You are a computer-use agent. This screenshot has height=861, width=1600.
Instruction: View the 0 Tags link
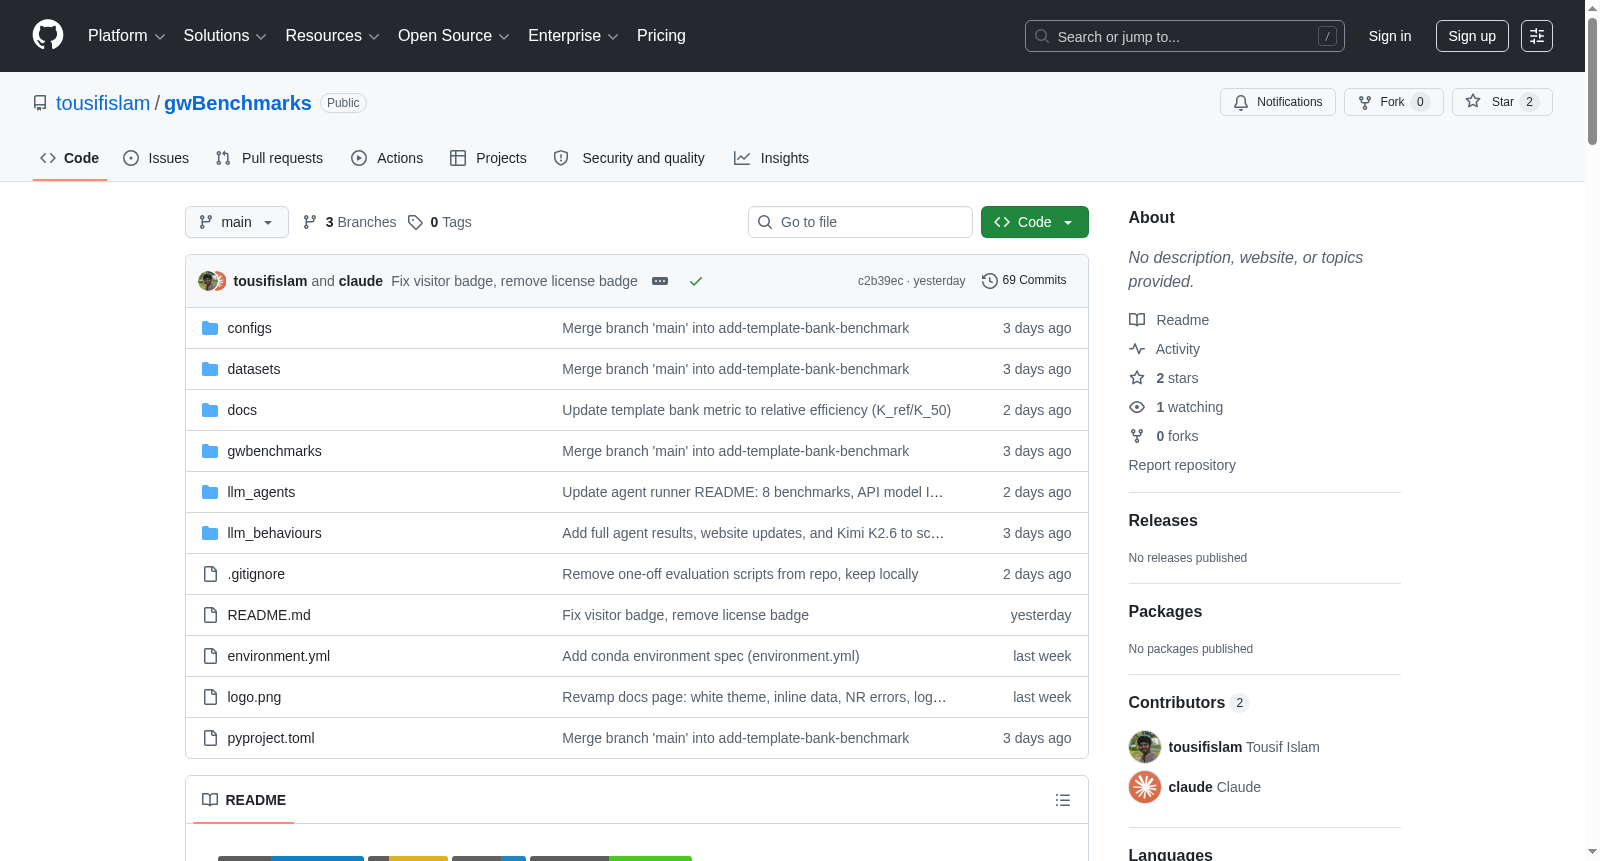coord(440,222)
